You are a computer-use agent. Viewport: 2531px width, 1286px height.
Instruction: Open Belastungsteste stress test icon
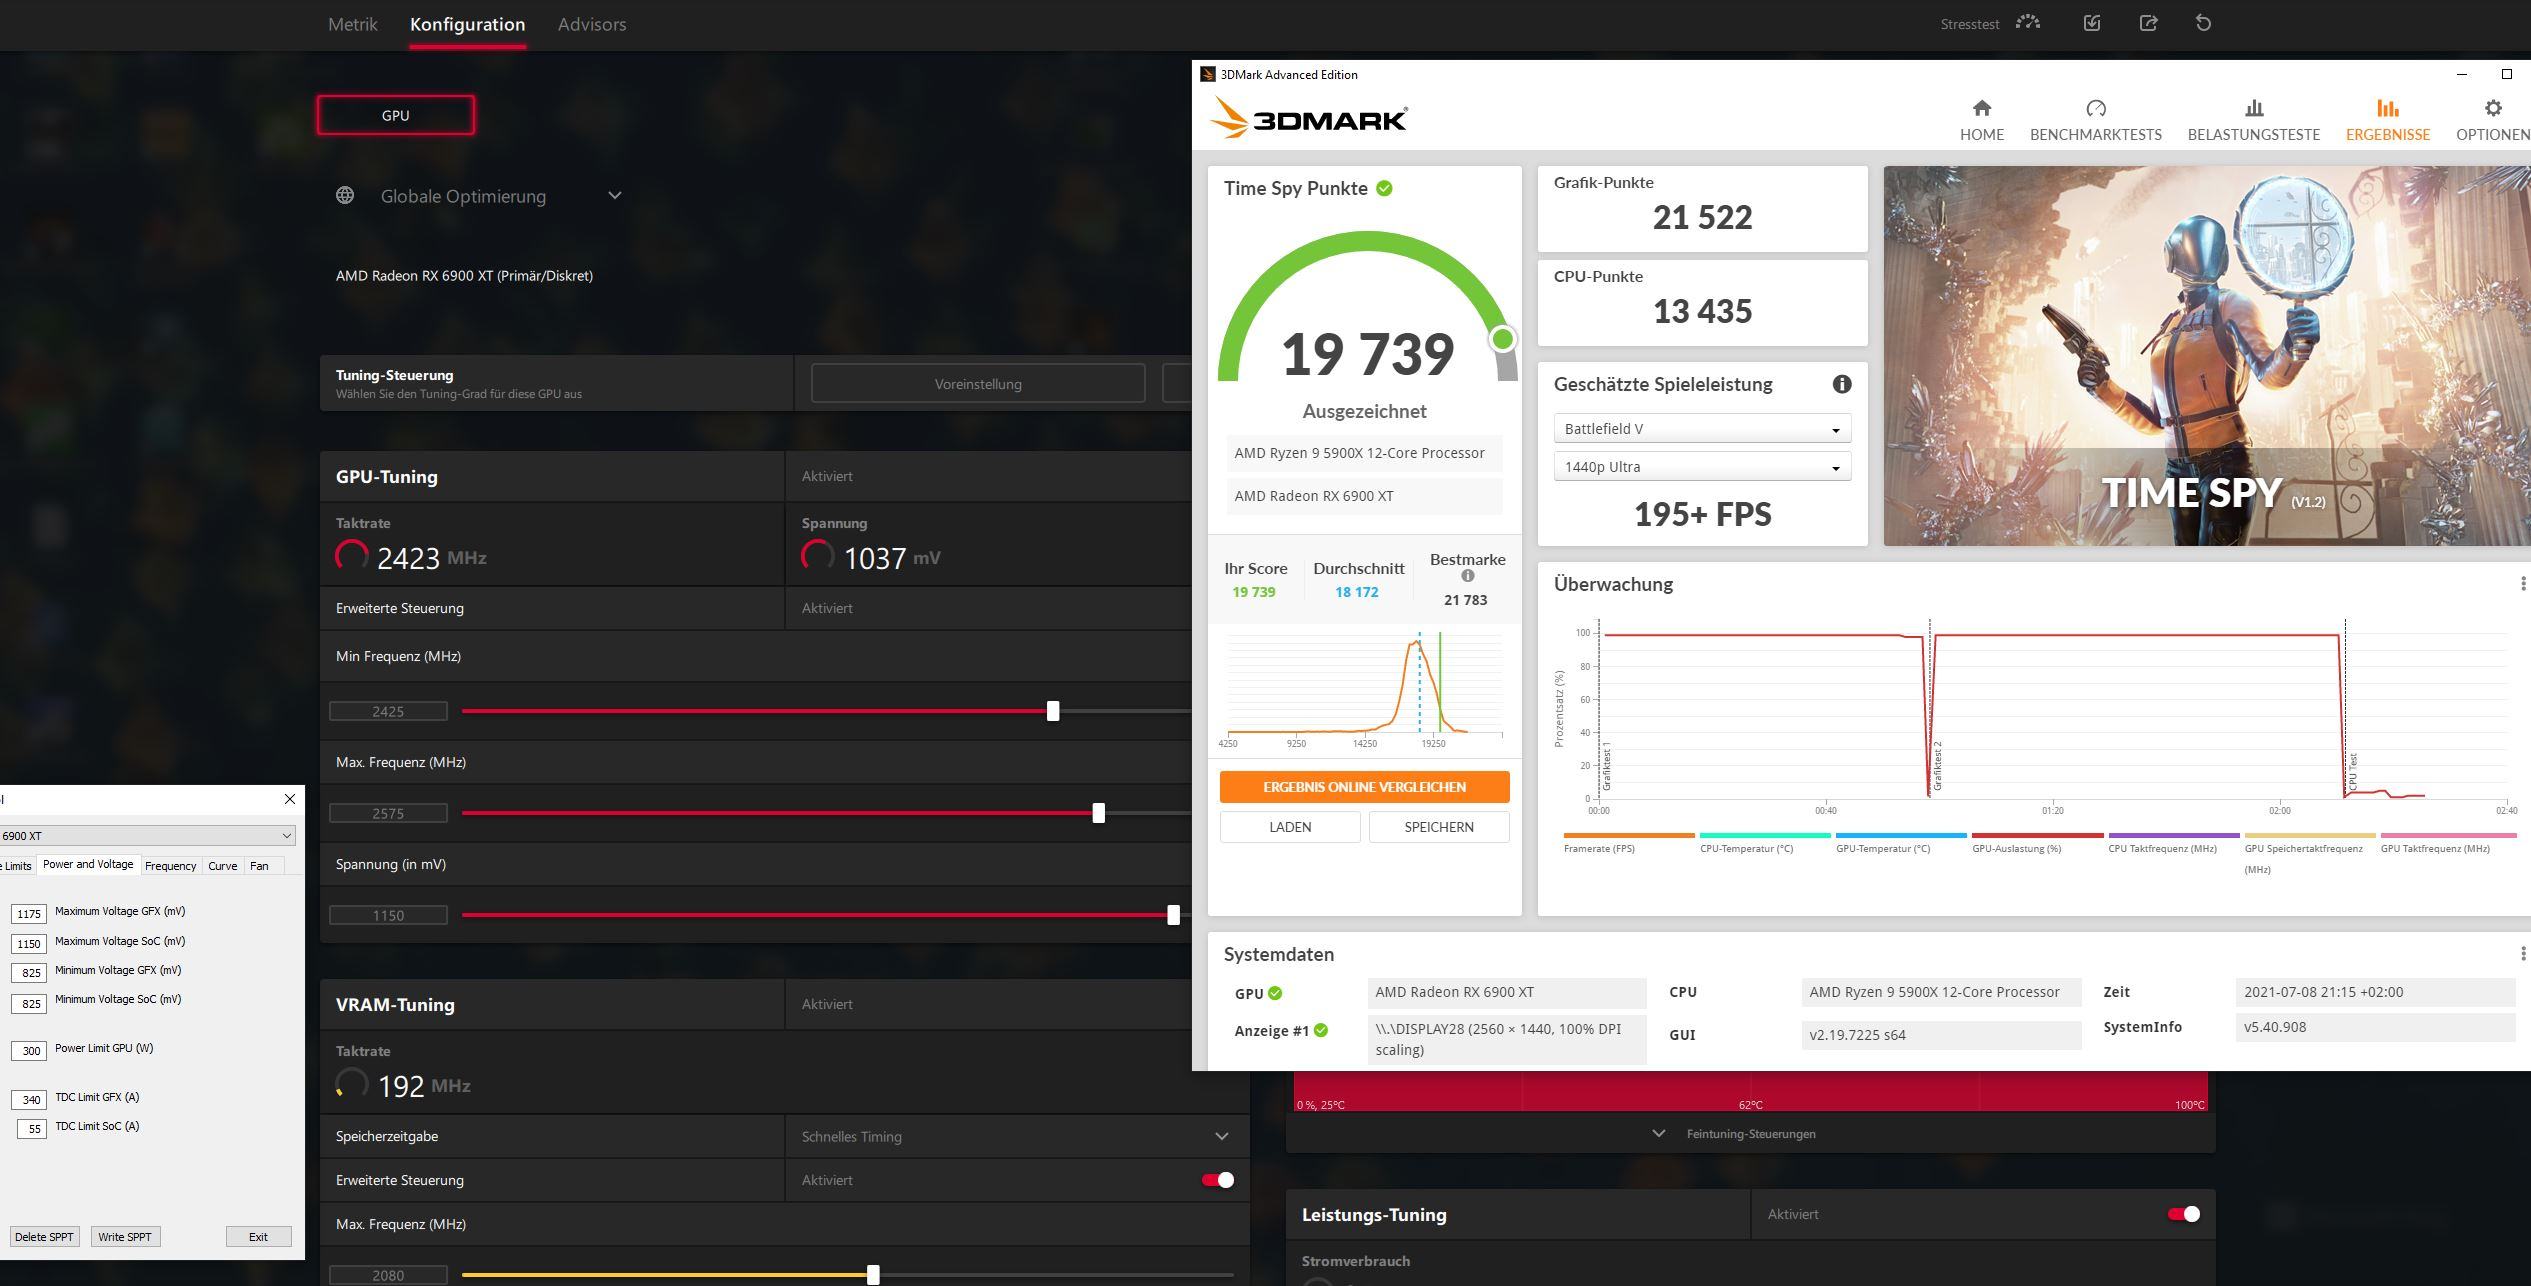[2253, 108]
